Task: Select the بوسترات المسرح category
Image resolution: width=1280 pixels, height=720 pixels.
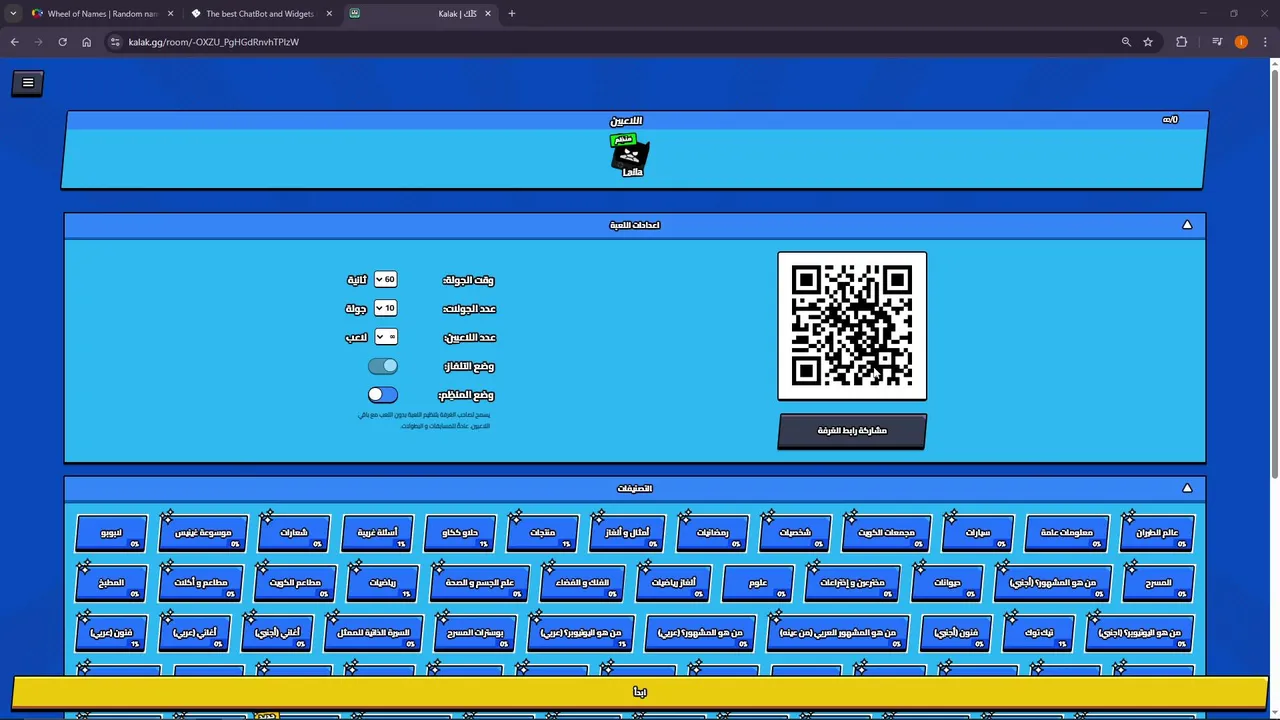Action: pyautogui.click(x=475, y=633)
